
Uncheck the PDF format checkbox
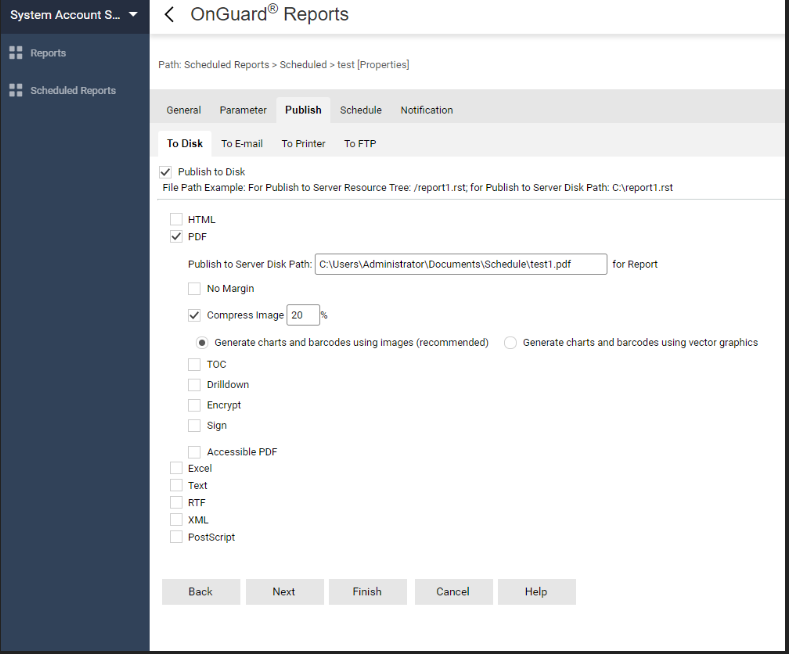click(176, 236)
